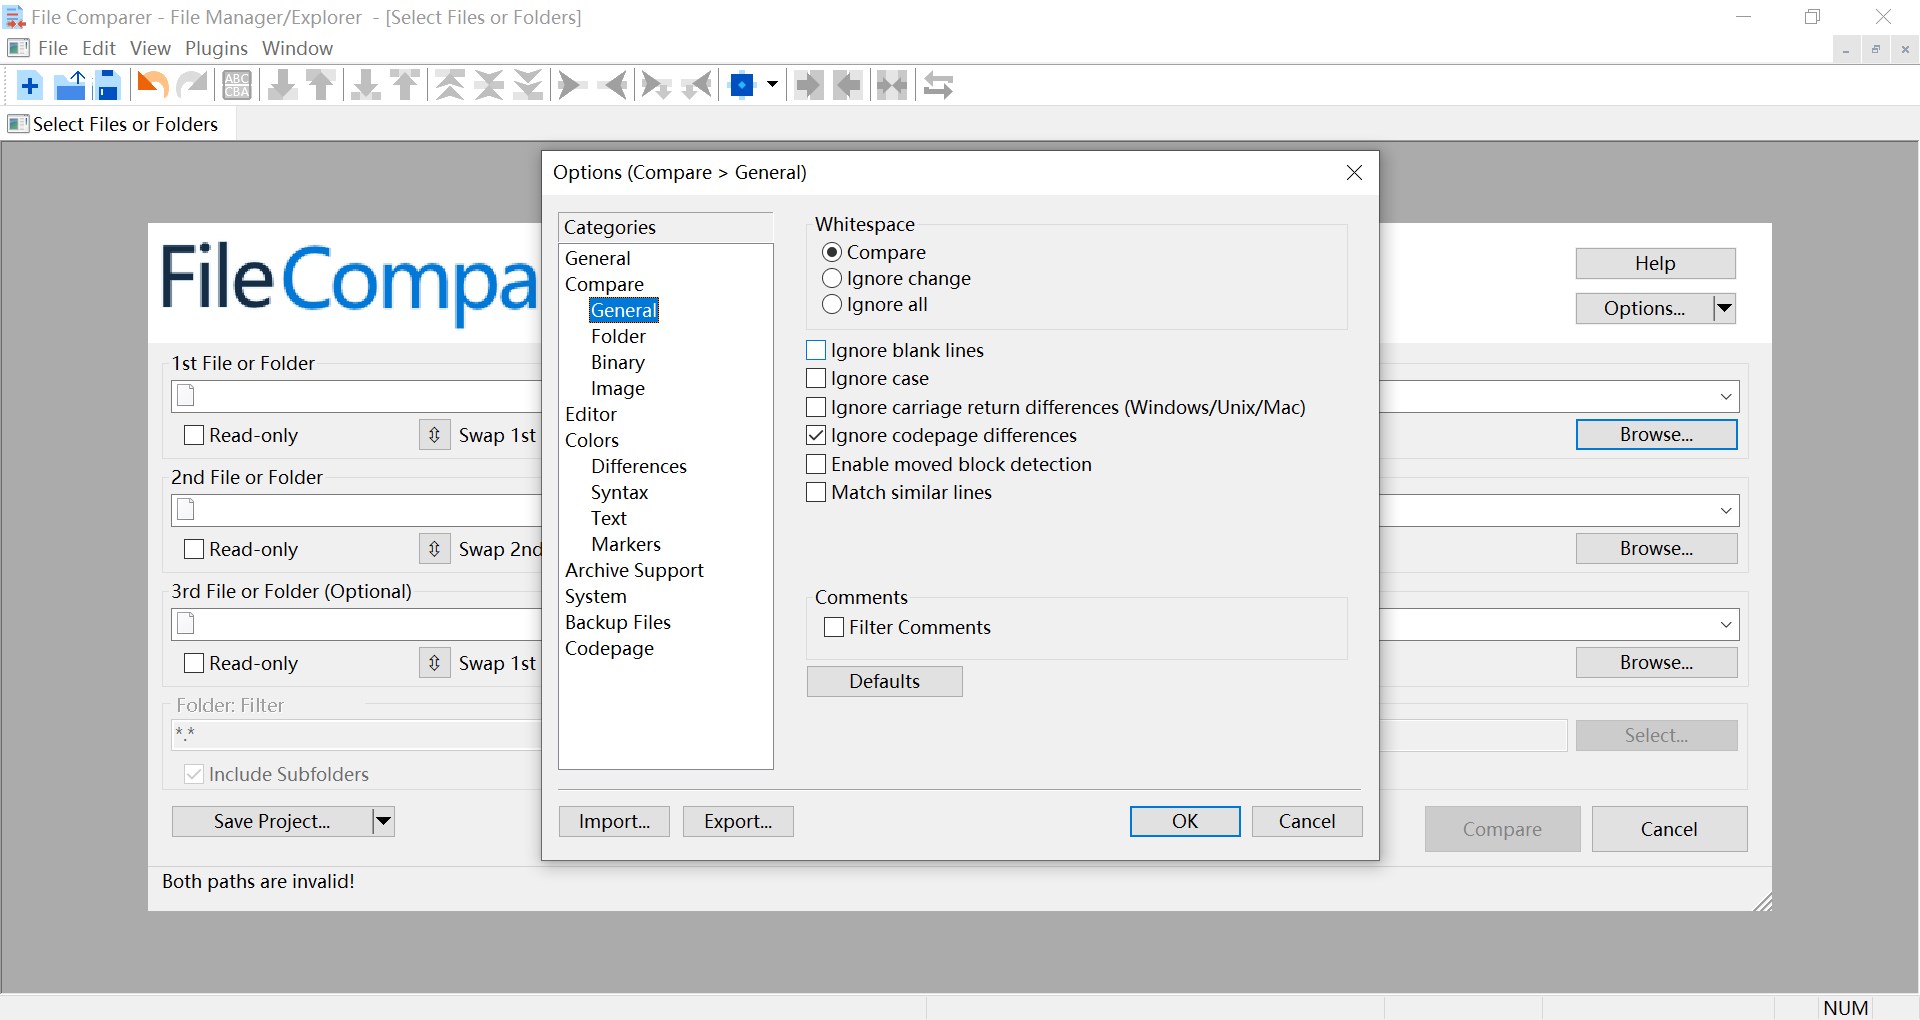
Task: Click the Swap 1st arrow icon under 1st File
Action: click(435, 435)
